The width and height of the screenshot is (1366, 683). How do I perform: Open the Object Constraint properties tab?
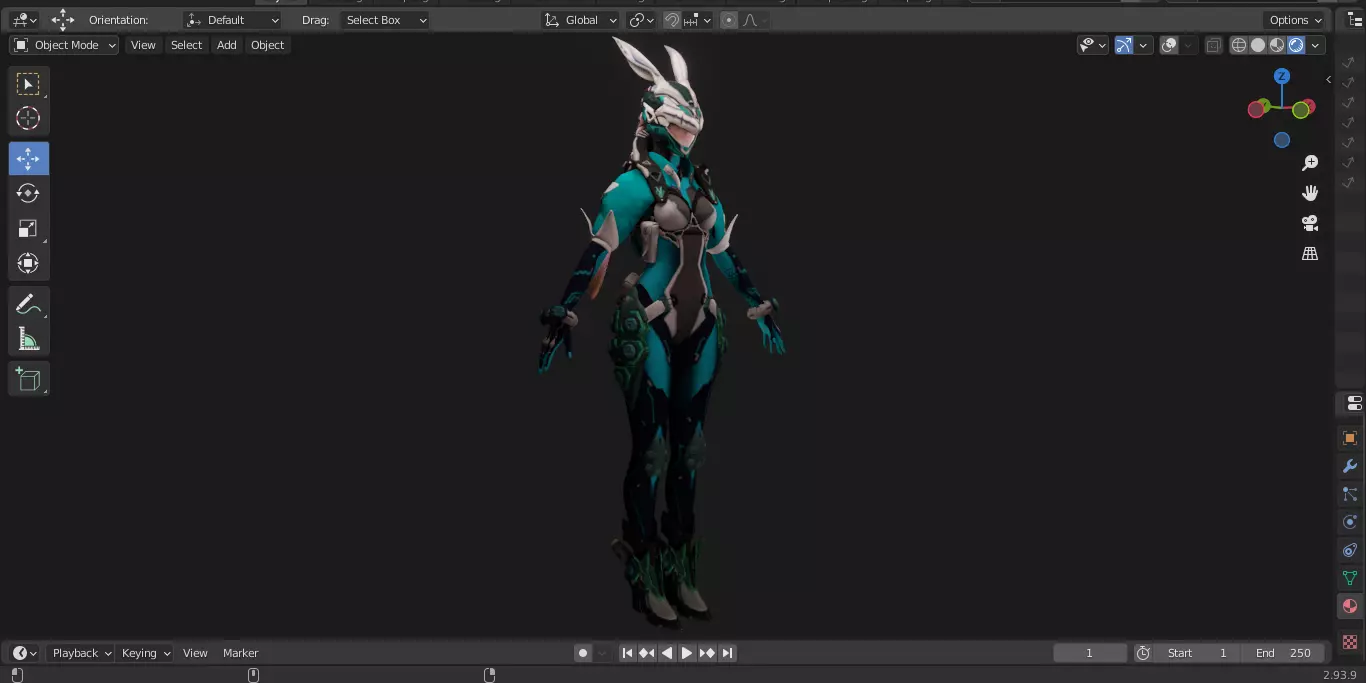(1350, 550)
